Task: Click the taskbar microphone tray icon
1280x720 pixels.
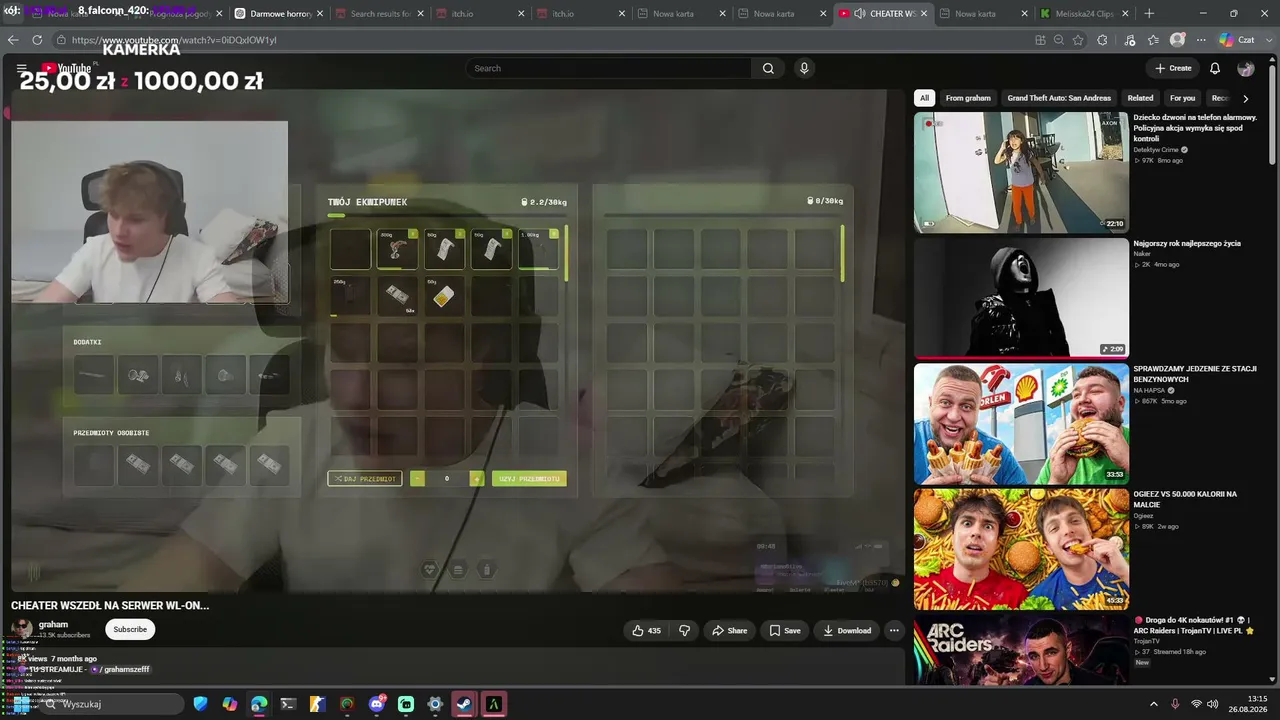Action: pyautogui.click(x=1175, y=704)
